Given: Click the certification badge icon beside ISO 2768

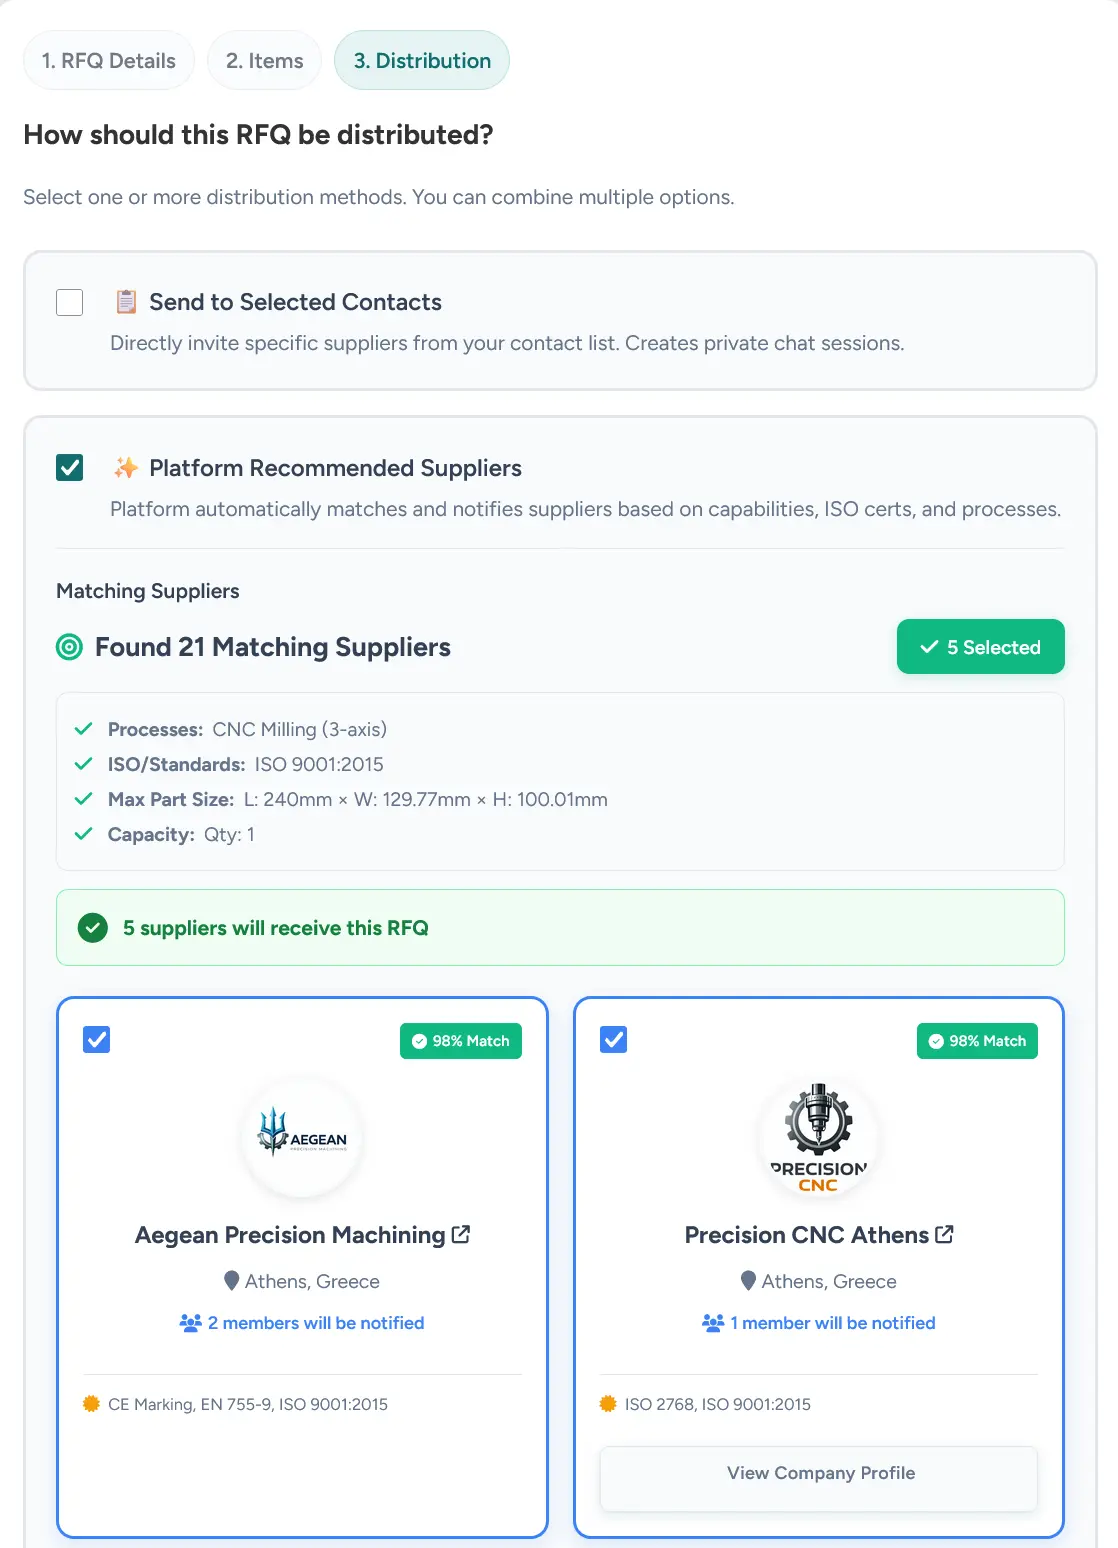Looking at the screenshot, I should 608,1404.
